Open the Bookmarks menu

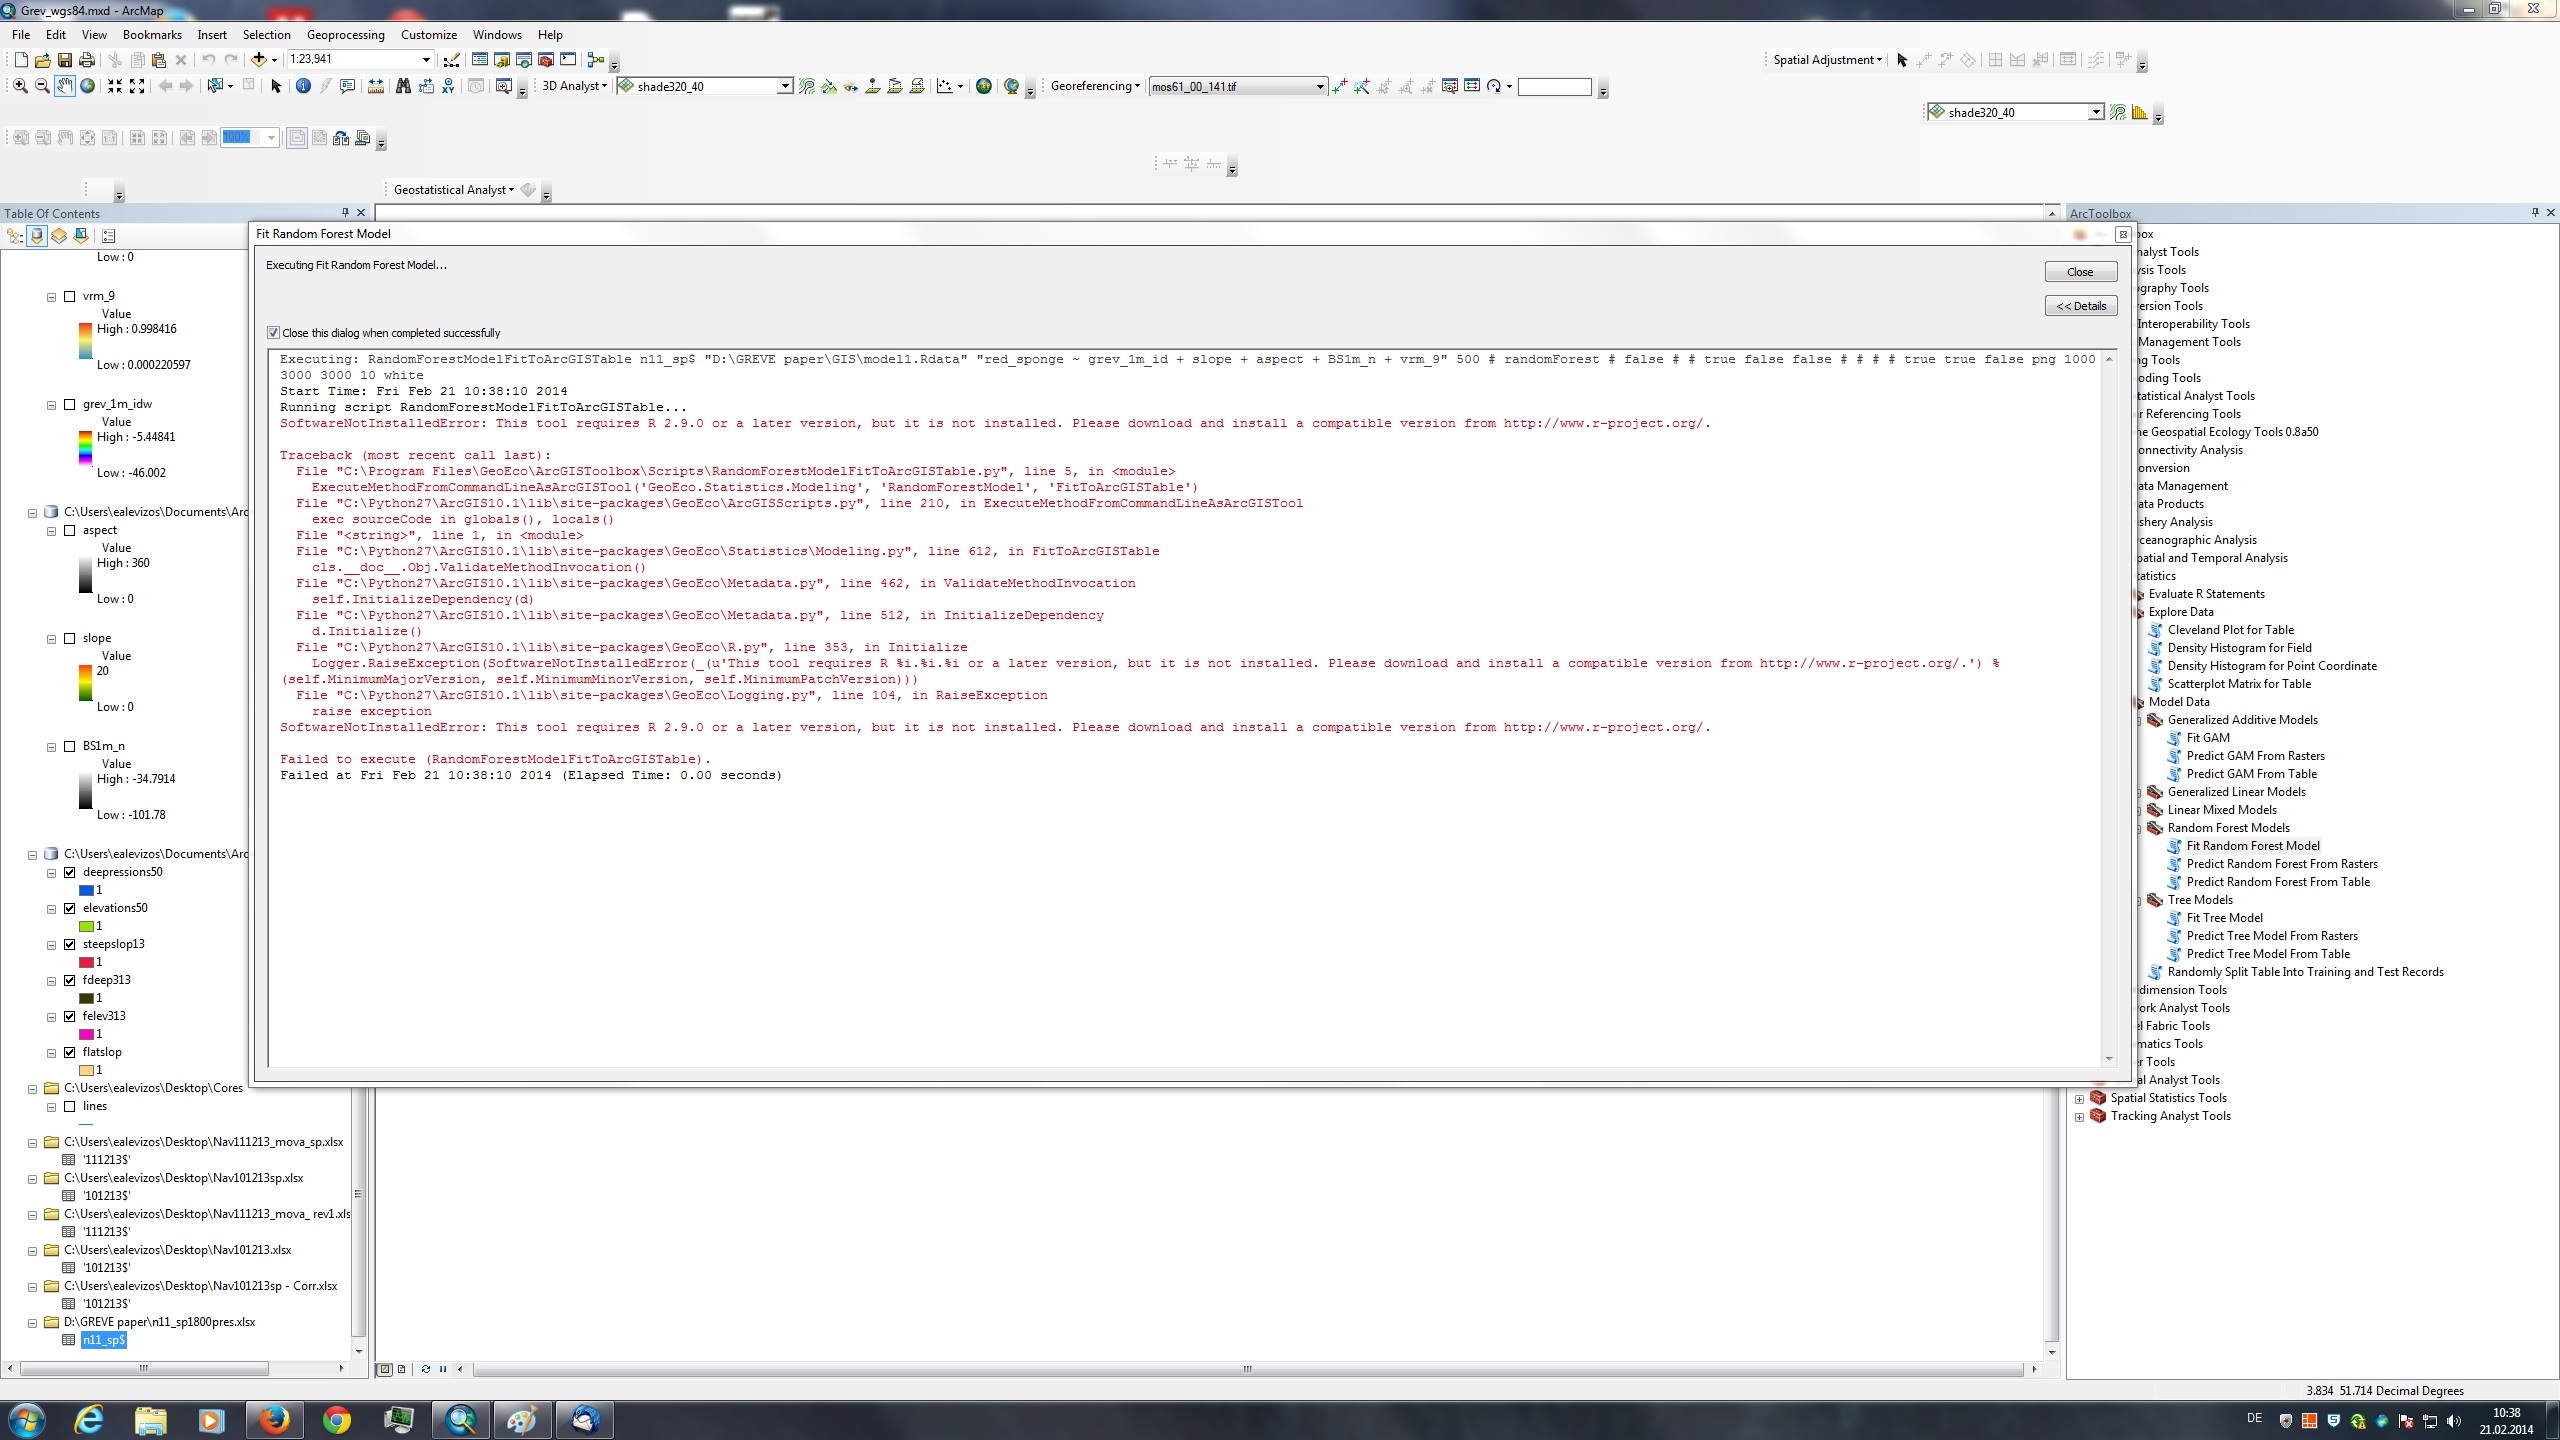click(x=152, y=34)
